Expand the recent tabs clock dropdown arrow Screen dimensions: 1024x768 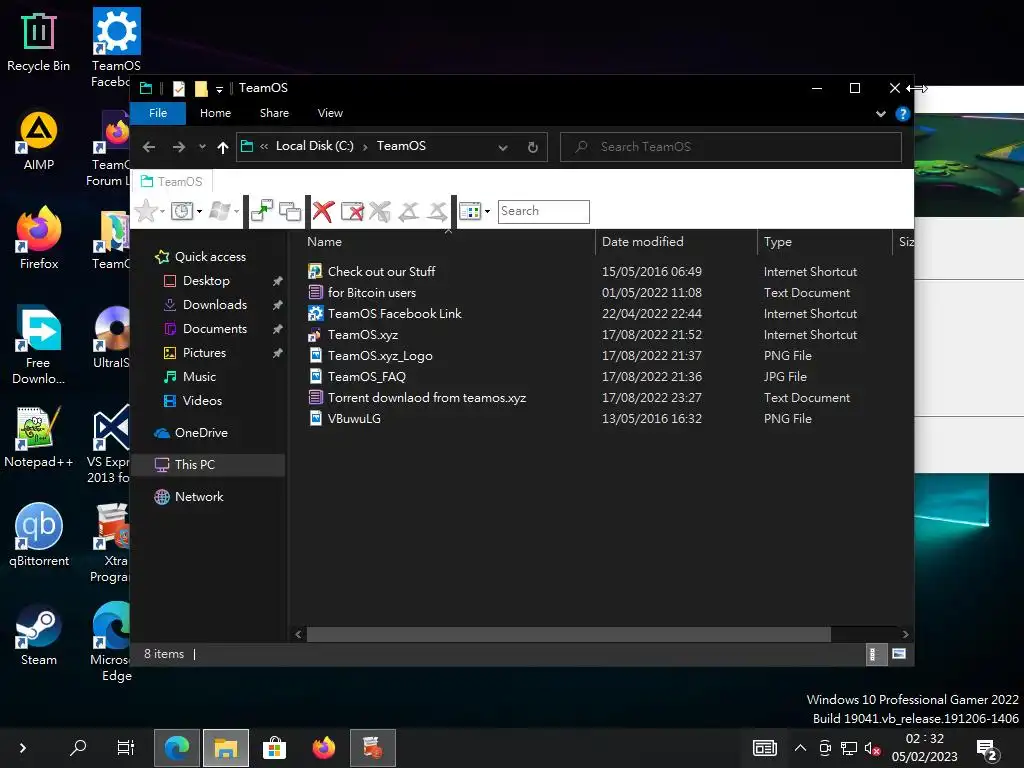199,211
